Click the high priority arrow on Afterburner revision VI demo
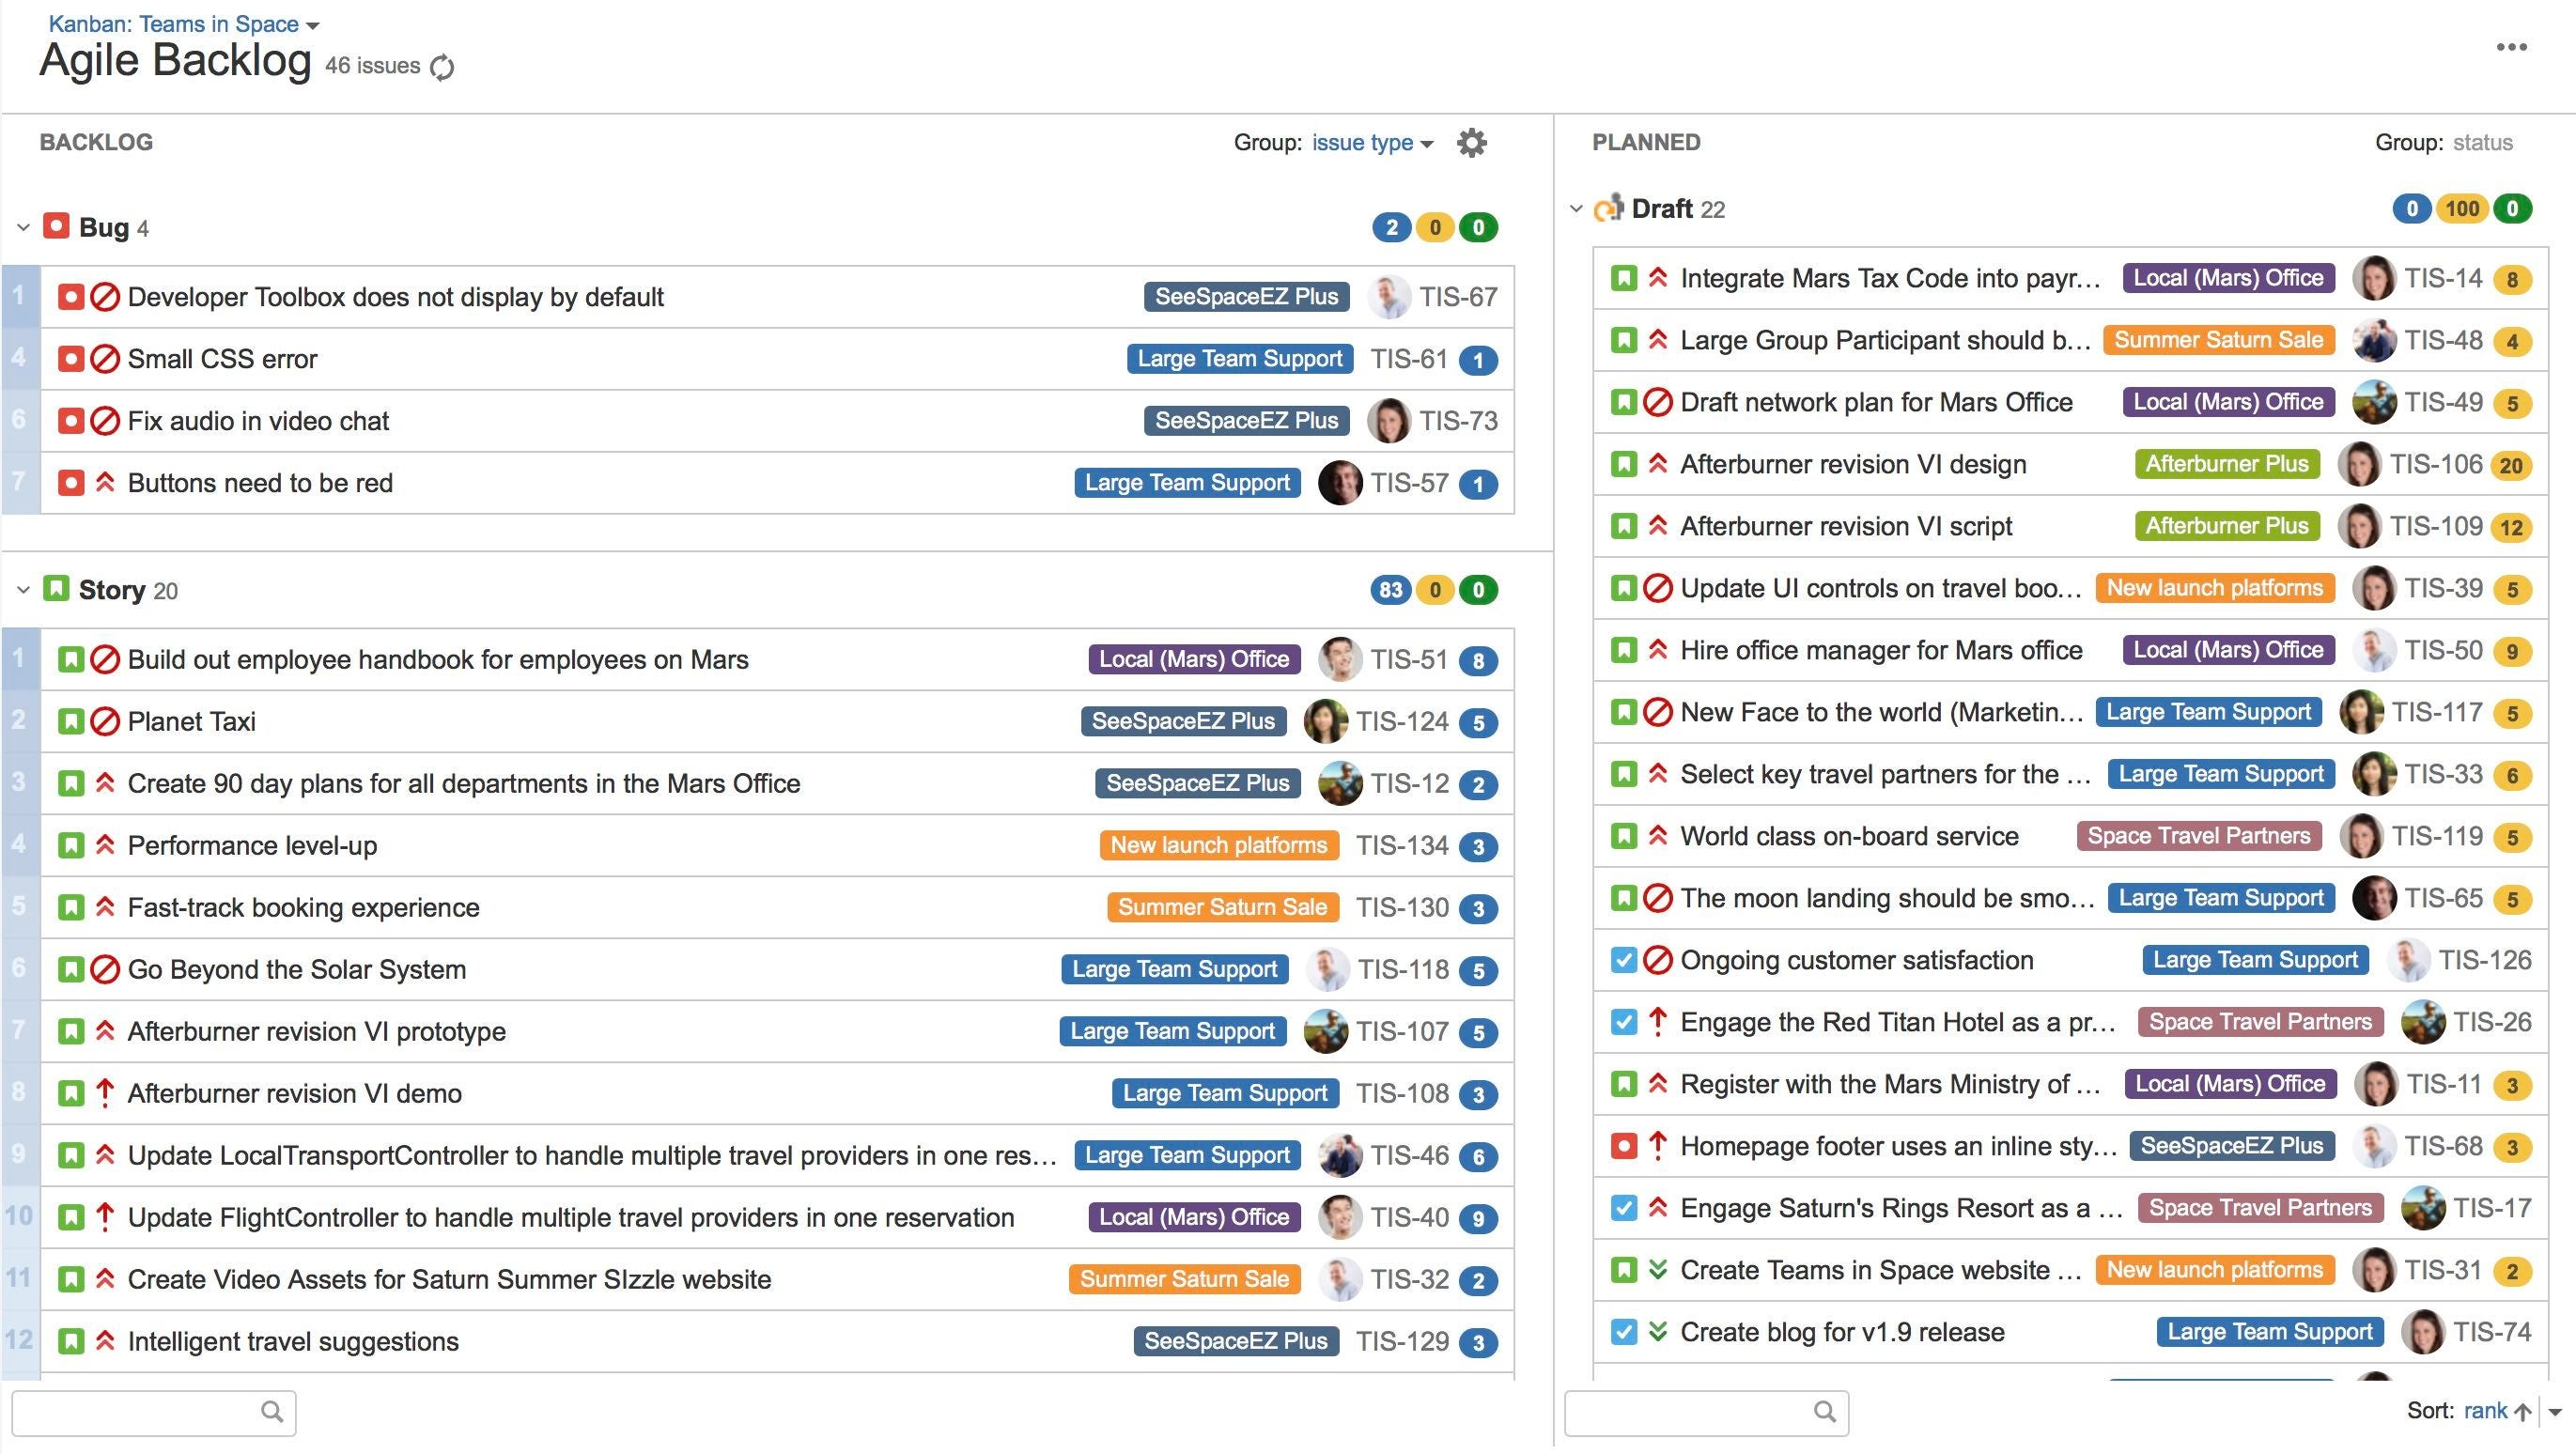 point(105,1093)
